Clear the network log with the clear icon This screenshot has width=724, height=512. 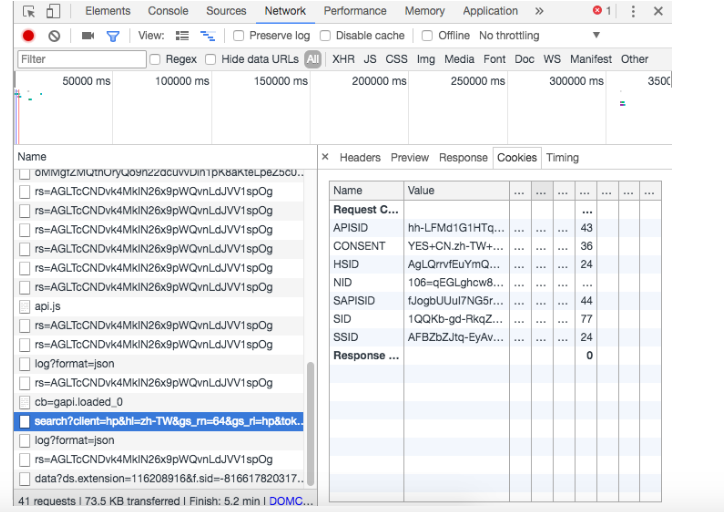point(54,36)
